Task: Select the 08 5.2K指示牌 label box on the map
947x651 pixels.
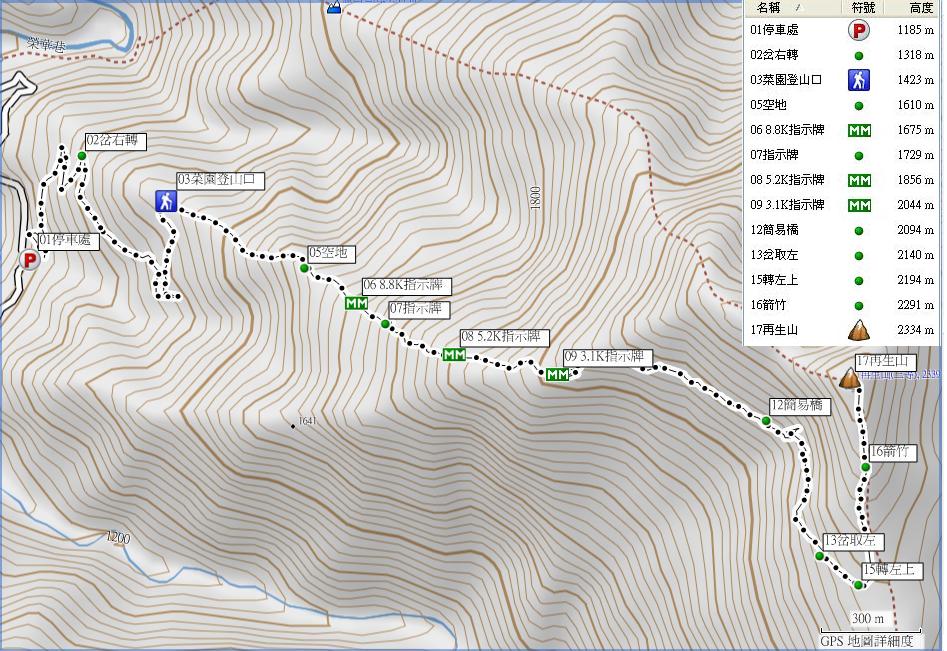Action: [x=505, y=337]
